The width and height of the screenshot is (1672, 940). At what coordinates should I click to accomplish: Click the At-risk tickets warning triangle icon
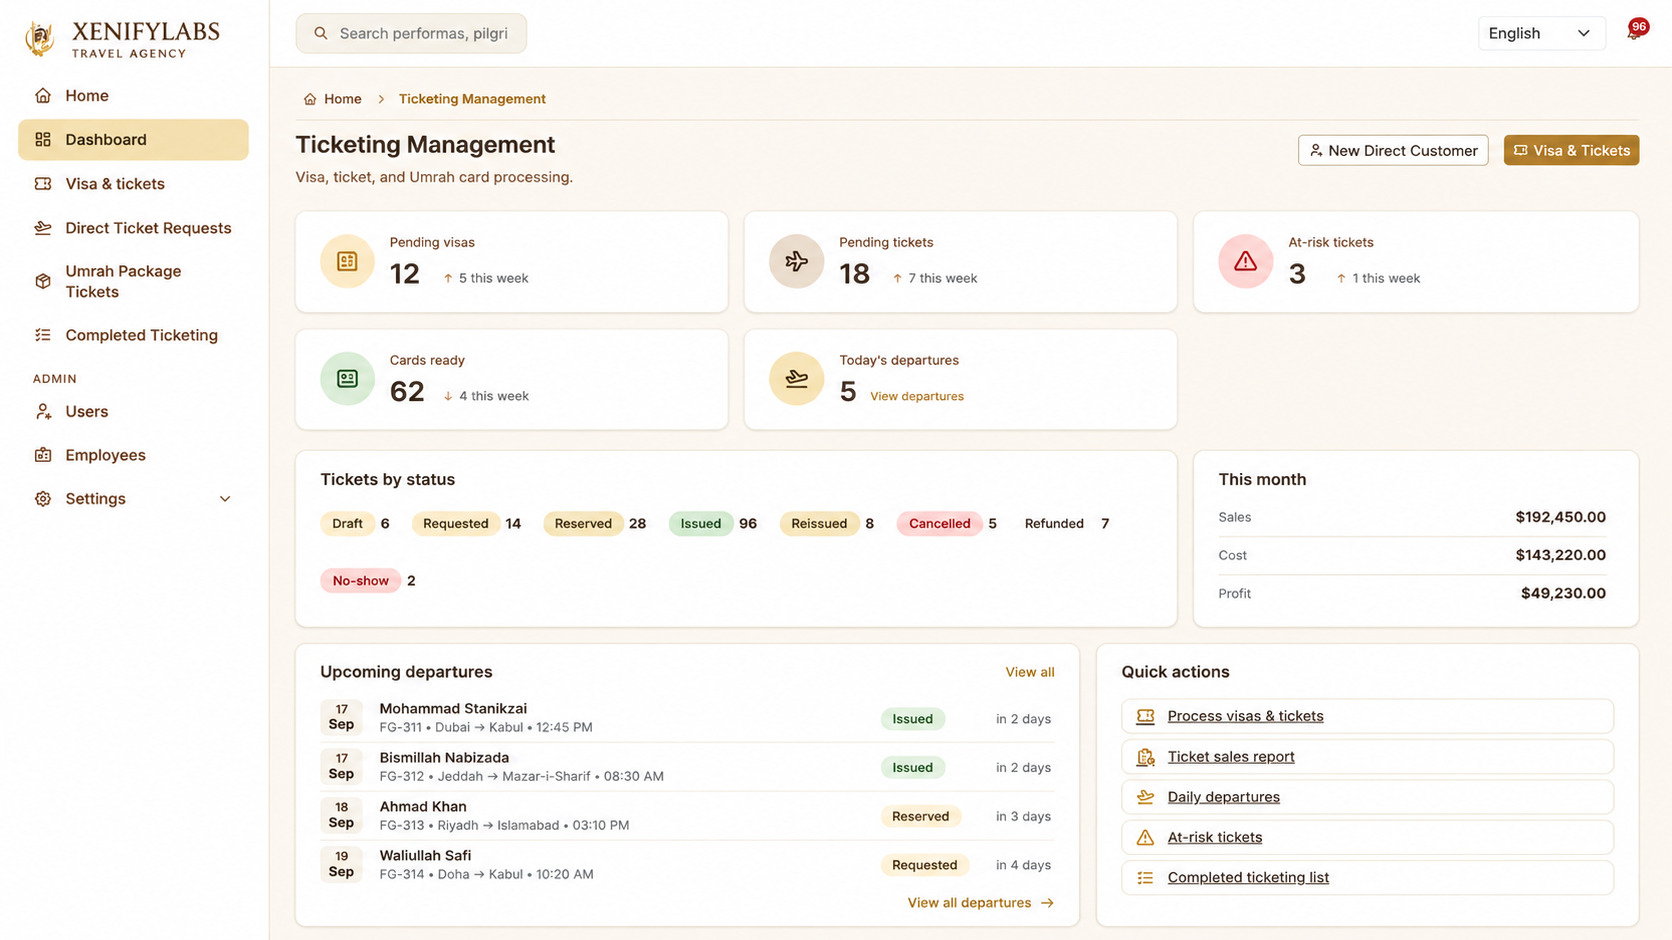[1245, 261]
